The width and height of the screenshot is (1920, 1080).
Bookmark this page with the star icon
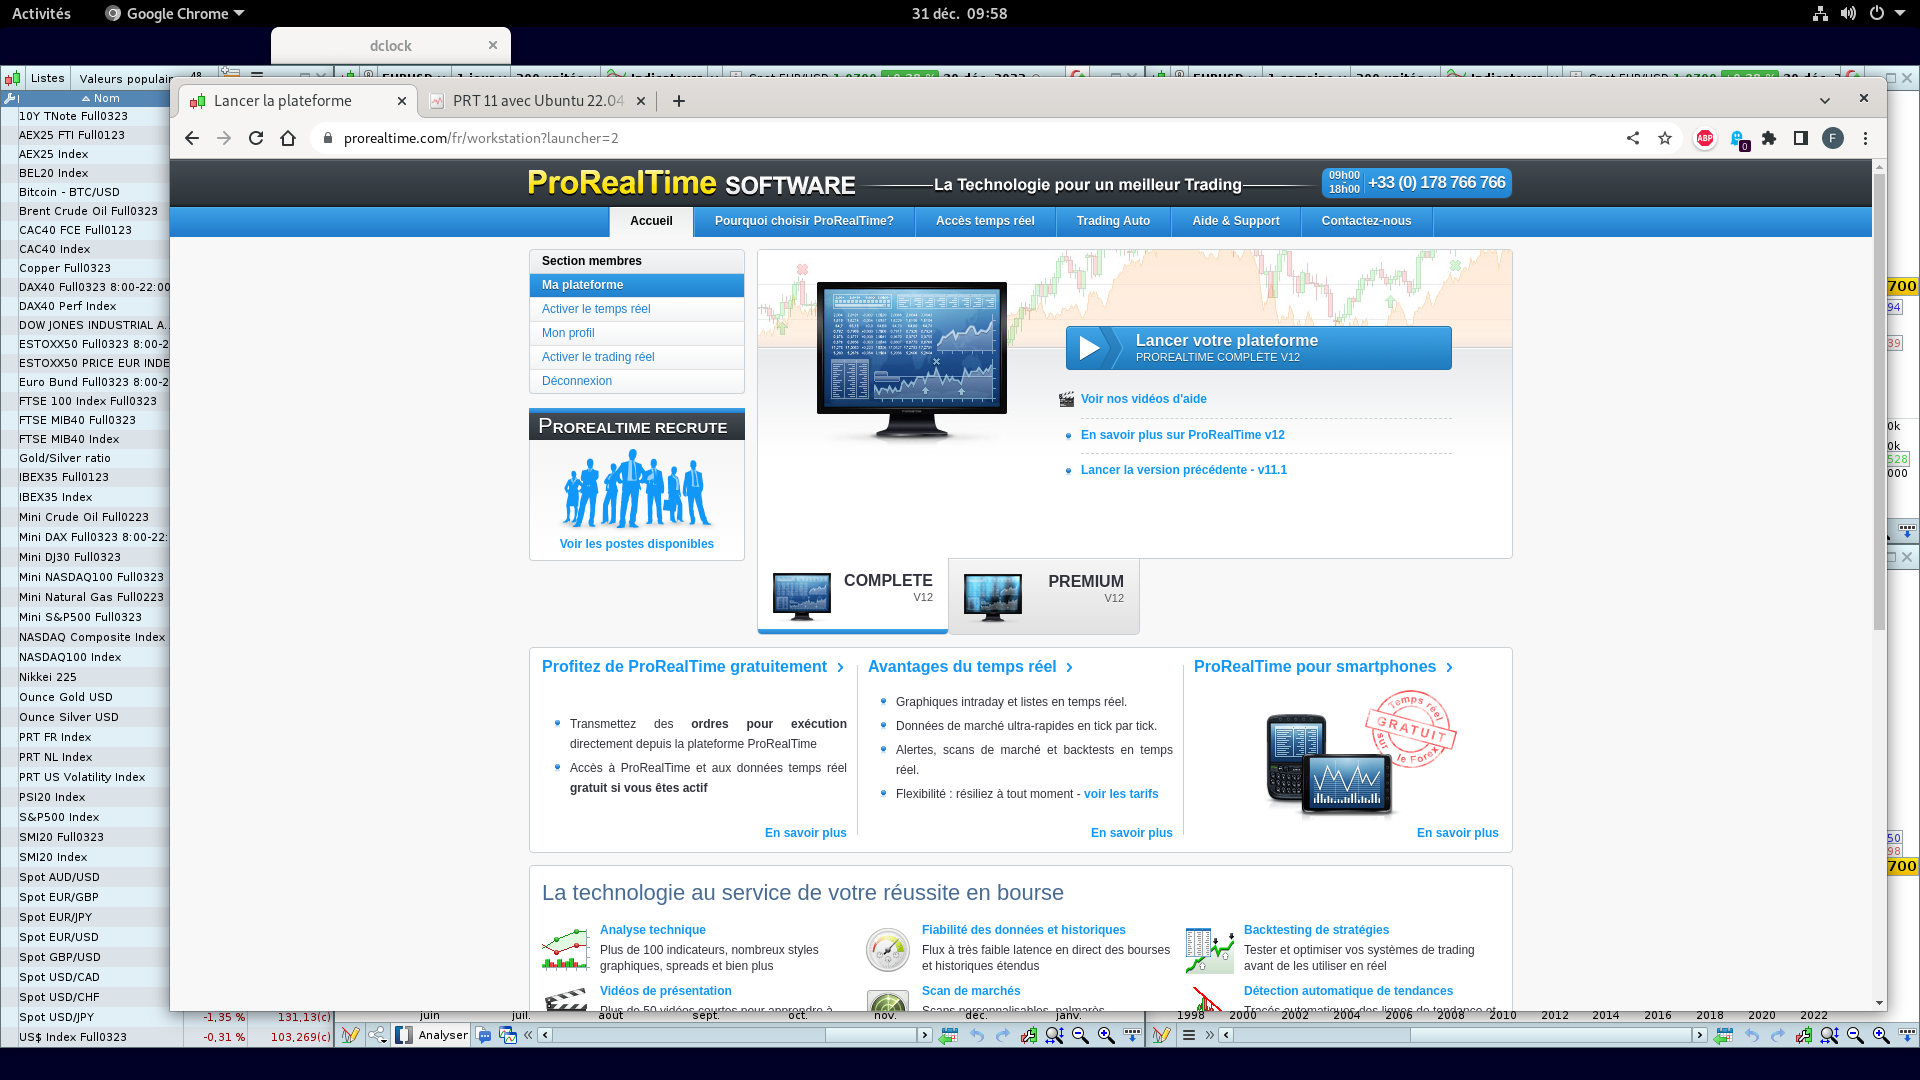pyautogui.click(x=1665, y=139)
